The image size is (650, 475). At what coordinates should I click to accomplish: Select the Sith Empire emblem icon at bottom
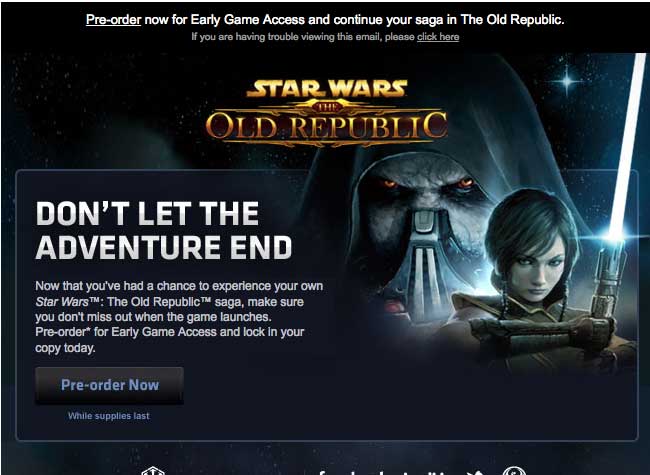tap(153, 471)
